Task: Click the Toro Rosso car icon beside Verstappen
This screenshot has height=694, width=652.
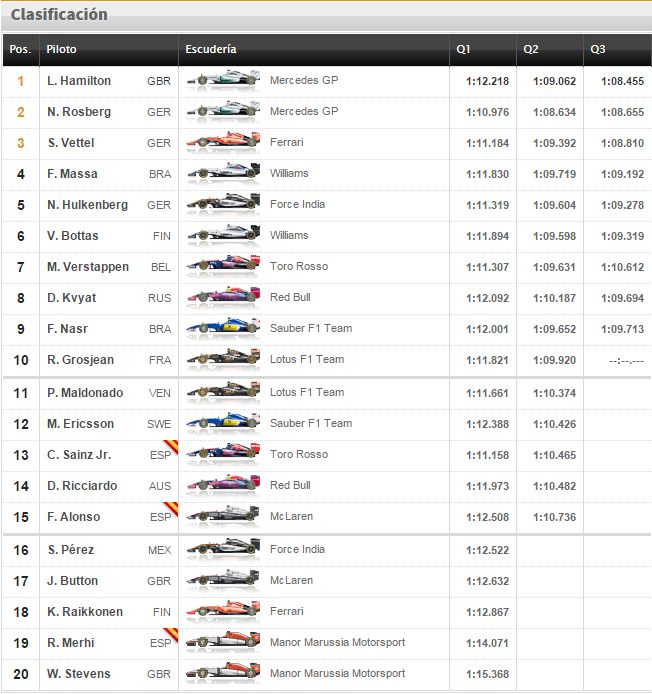Action: [223, 265]
